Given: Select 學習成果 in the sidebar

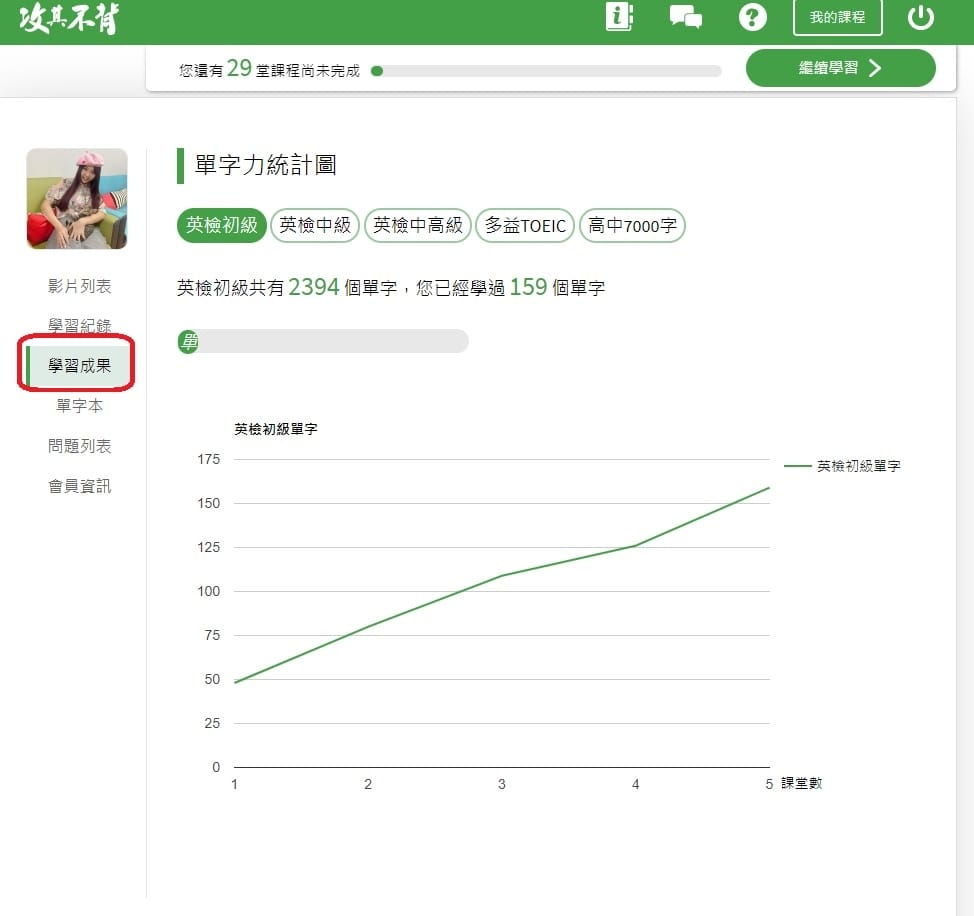Looking at the screenshot, I should [80, 366].
